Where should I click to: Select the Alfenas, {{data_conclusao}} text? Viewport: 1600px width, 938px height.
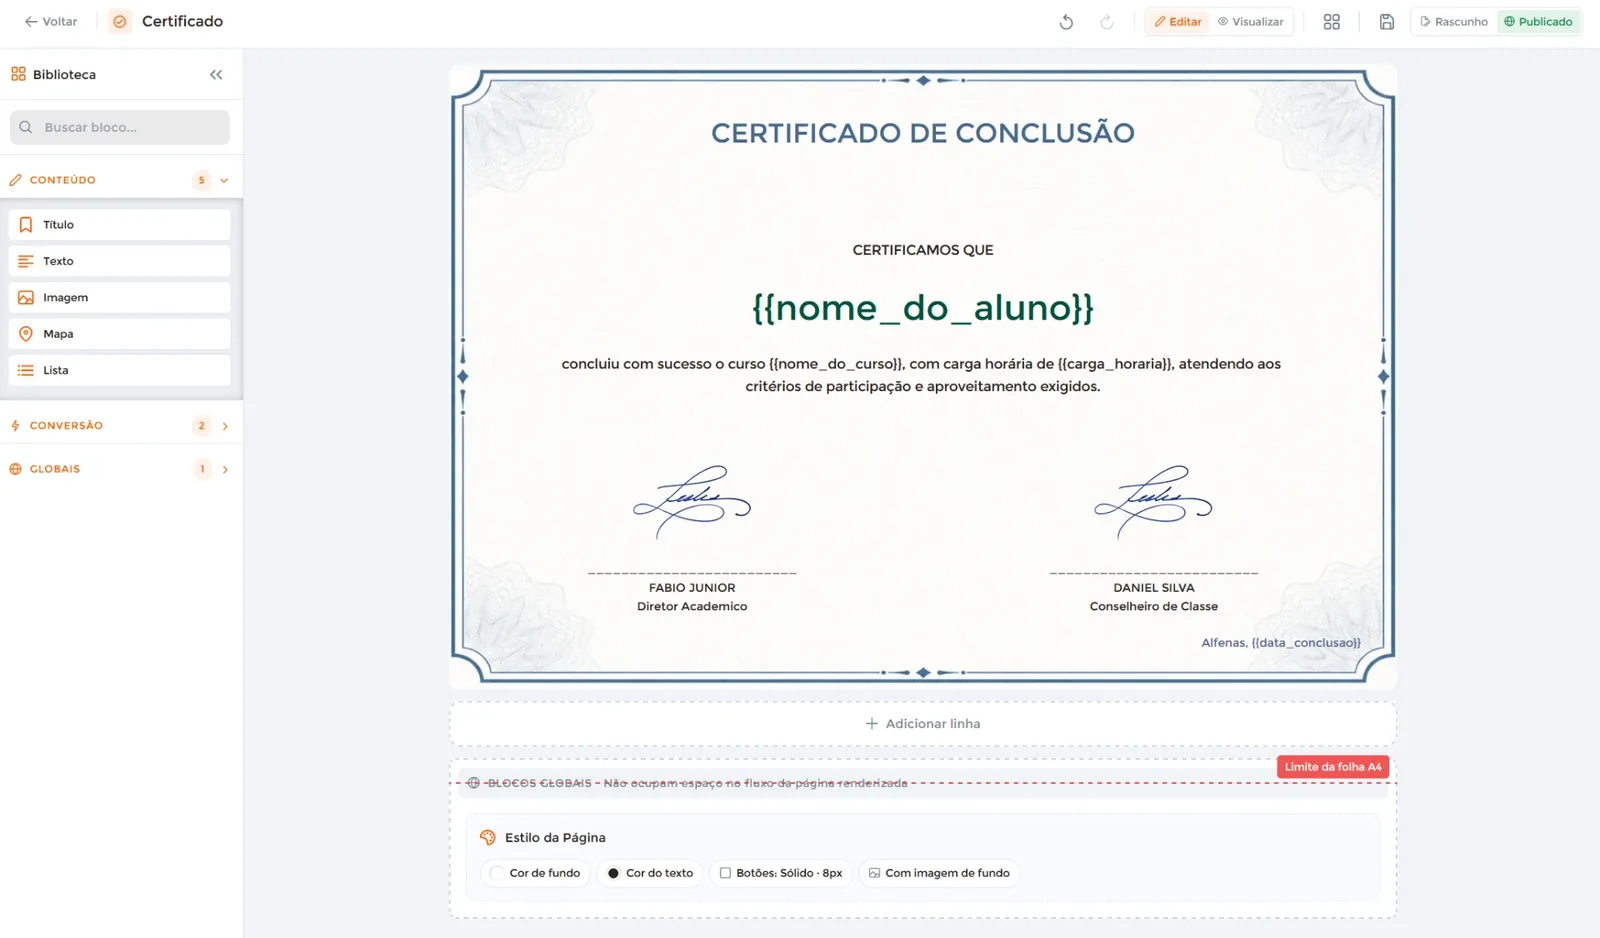click(x=1281, y=643)
